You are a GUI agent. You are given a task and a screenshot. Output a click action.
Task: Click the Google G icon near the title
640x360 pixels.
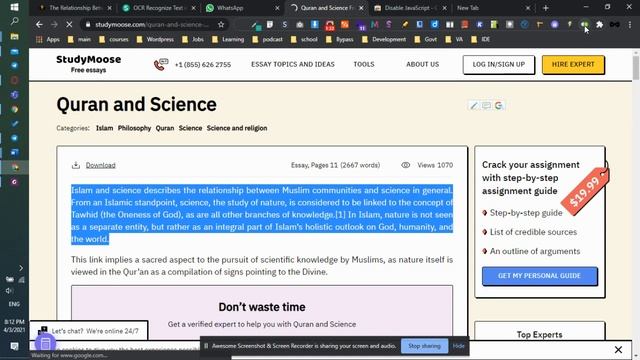[498, 106]
